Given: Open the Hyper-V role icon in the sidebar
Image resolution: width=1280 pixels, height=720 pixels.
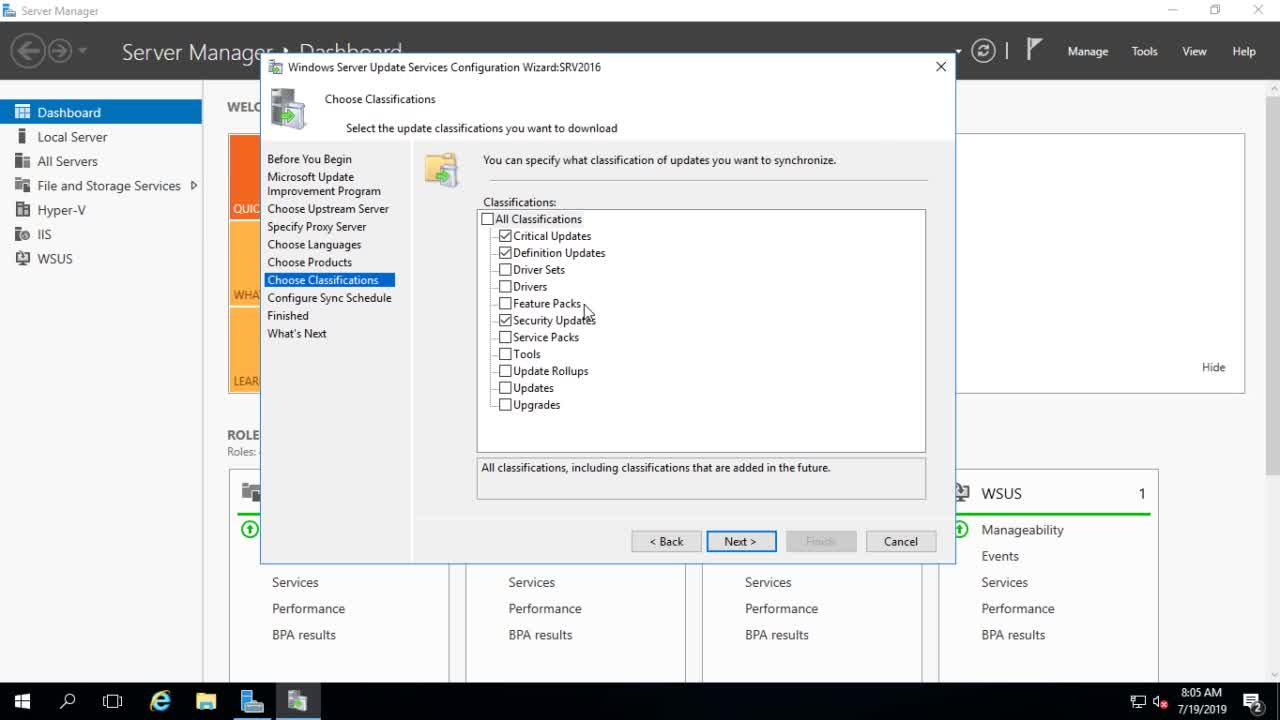Looking at the screenshot, I should pos(22,210).
